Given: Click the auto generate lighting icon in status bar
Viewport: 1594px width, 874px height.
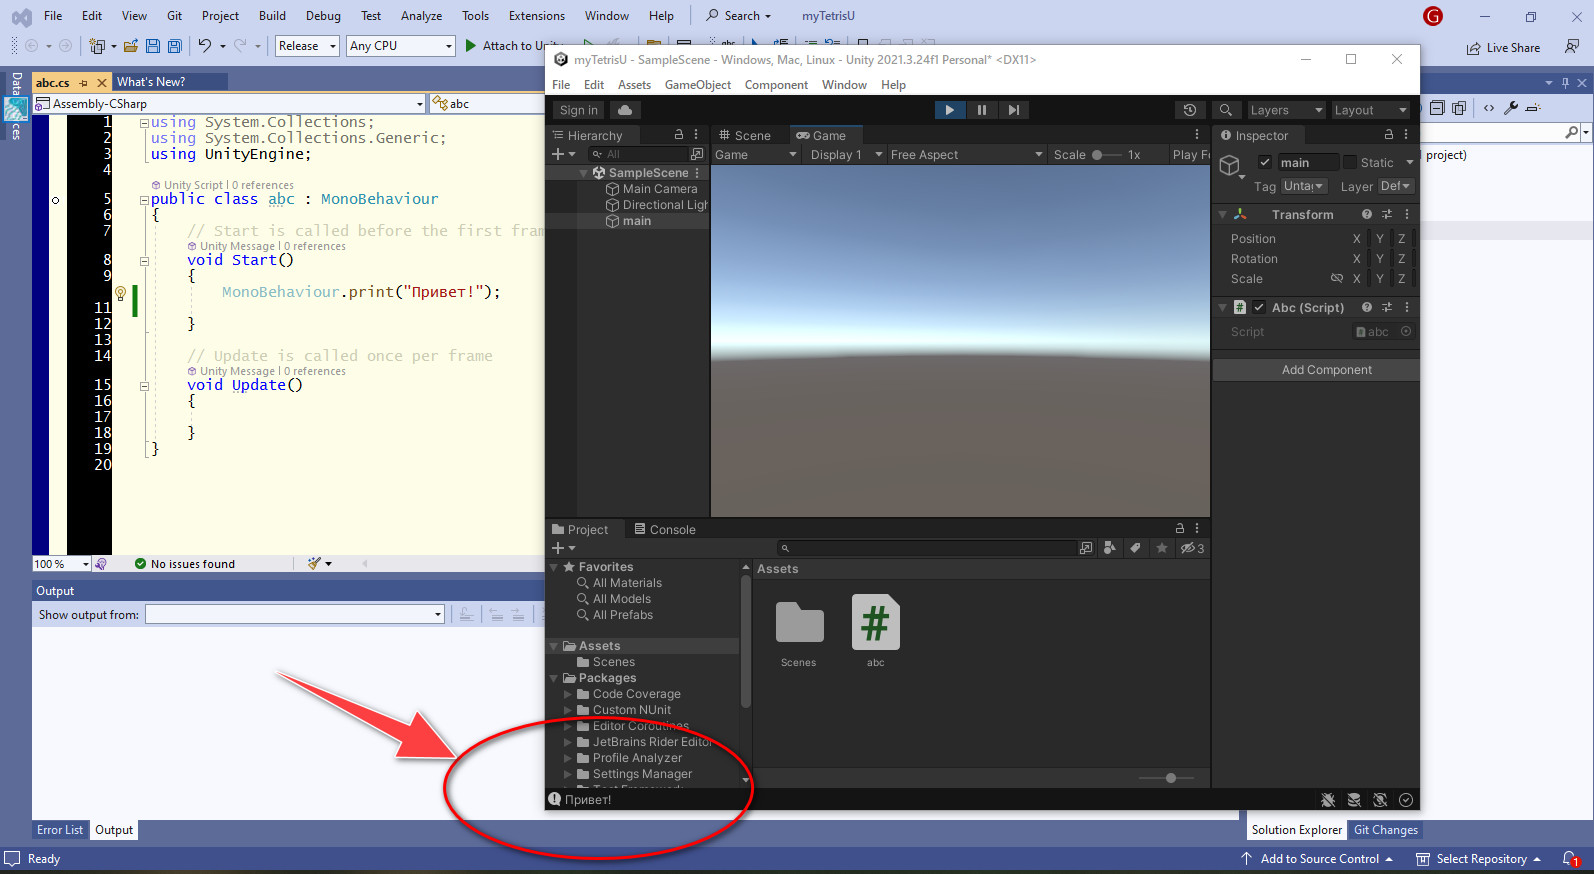Looking at the screenshot, I should pos(1380,800).
